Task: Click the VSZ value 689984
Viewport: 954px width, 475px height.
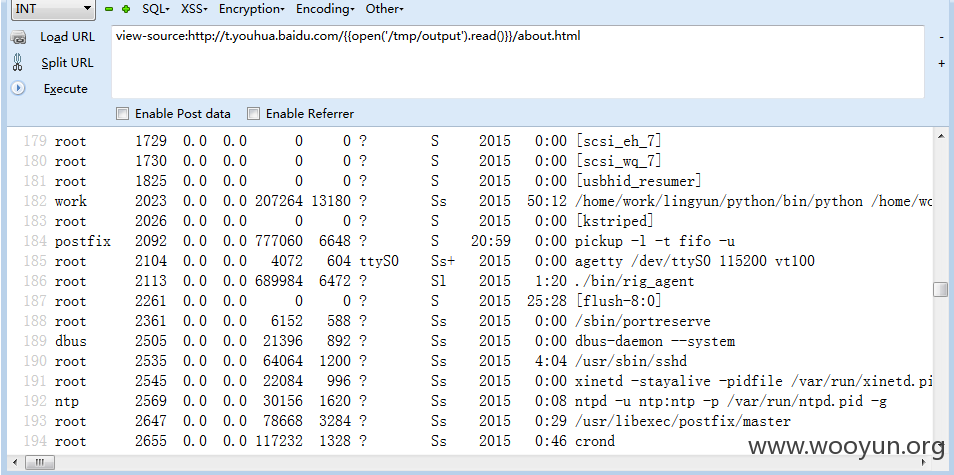Action: coord(279,282)
